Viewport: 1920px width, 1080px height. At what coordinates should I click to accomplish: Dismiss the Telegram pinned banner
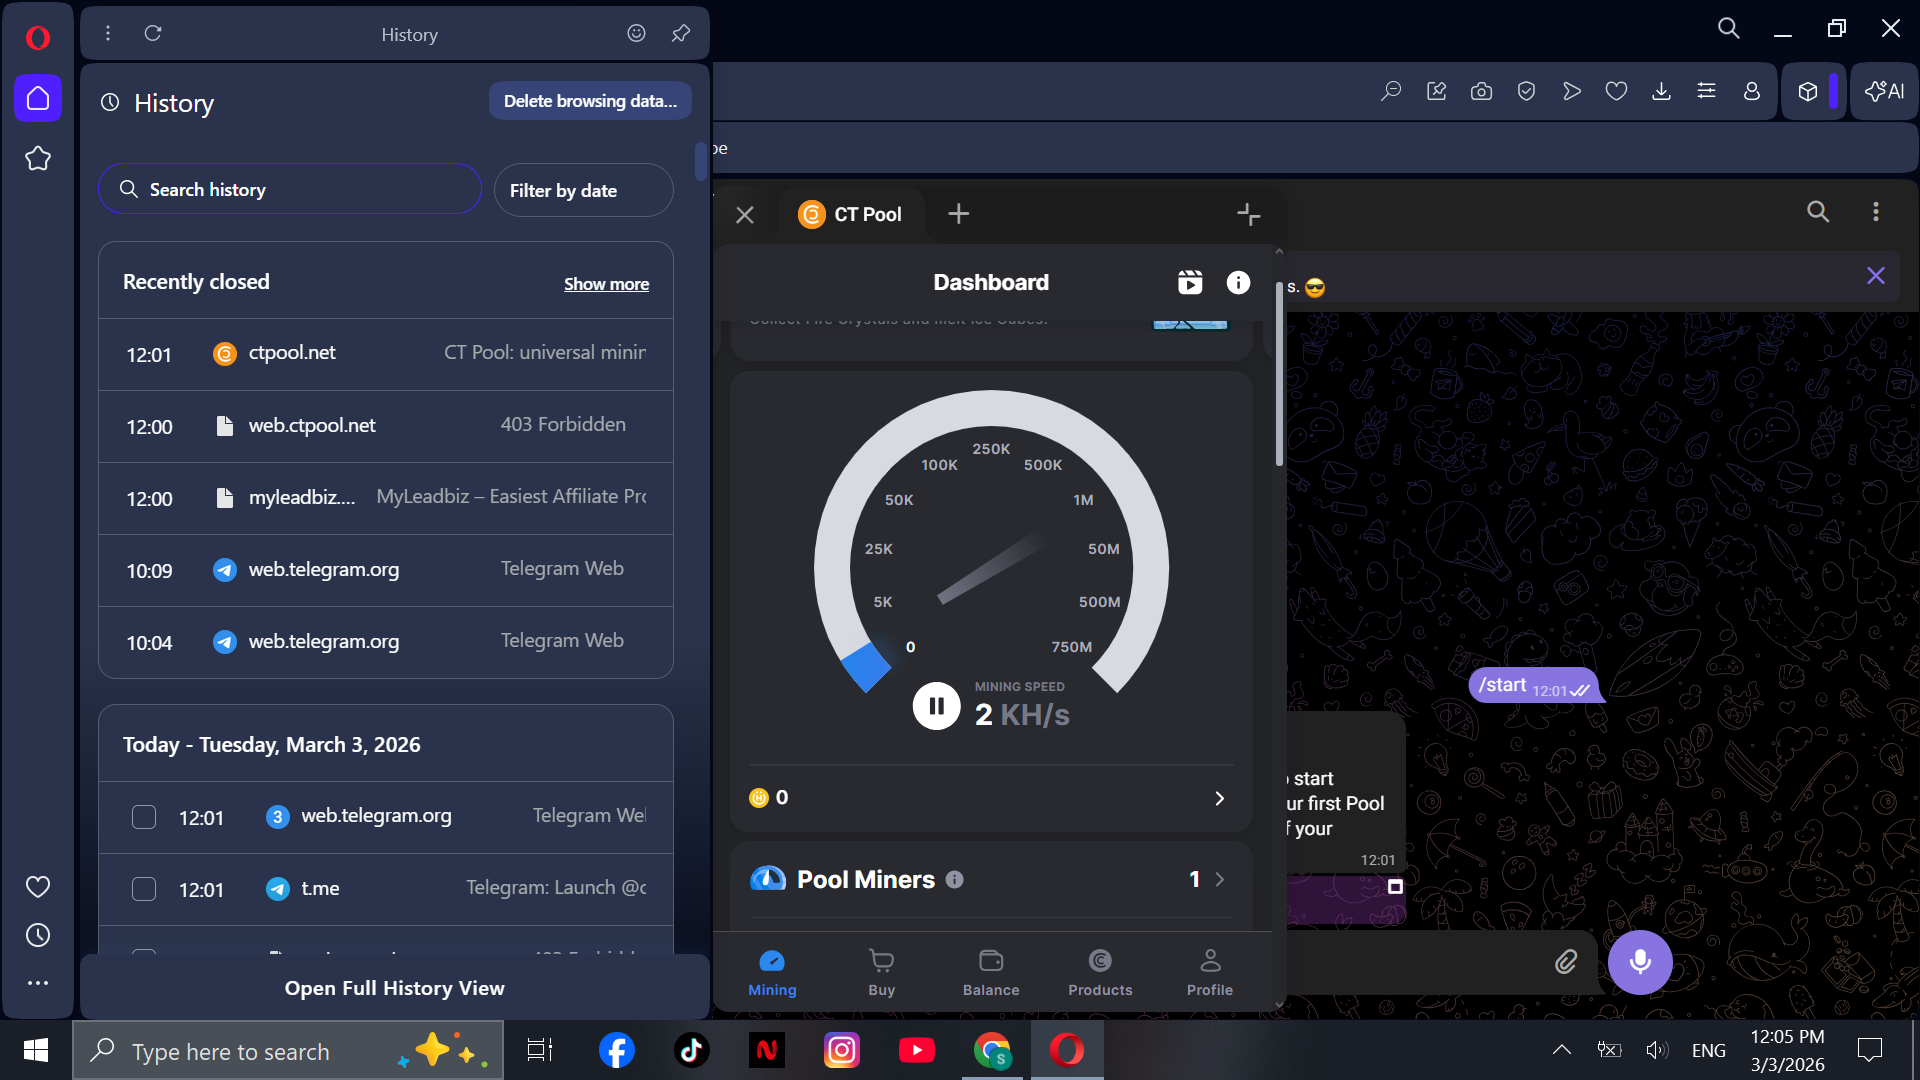point(1876,276)
